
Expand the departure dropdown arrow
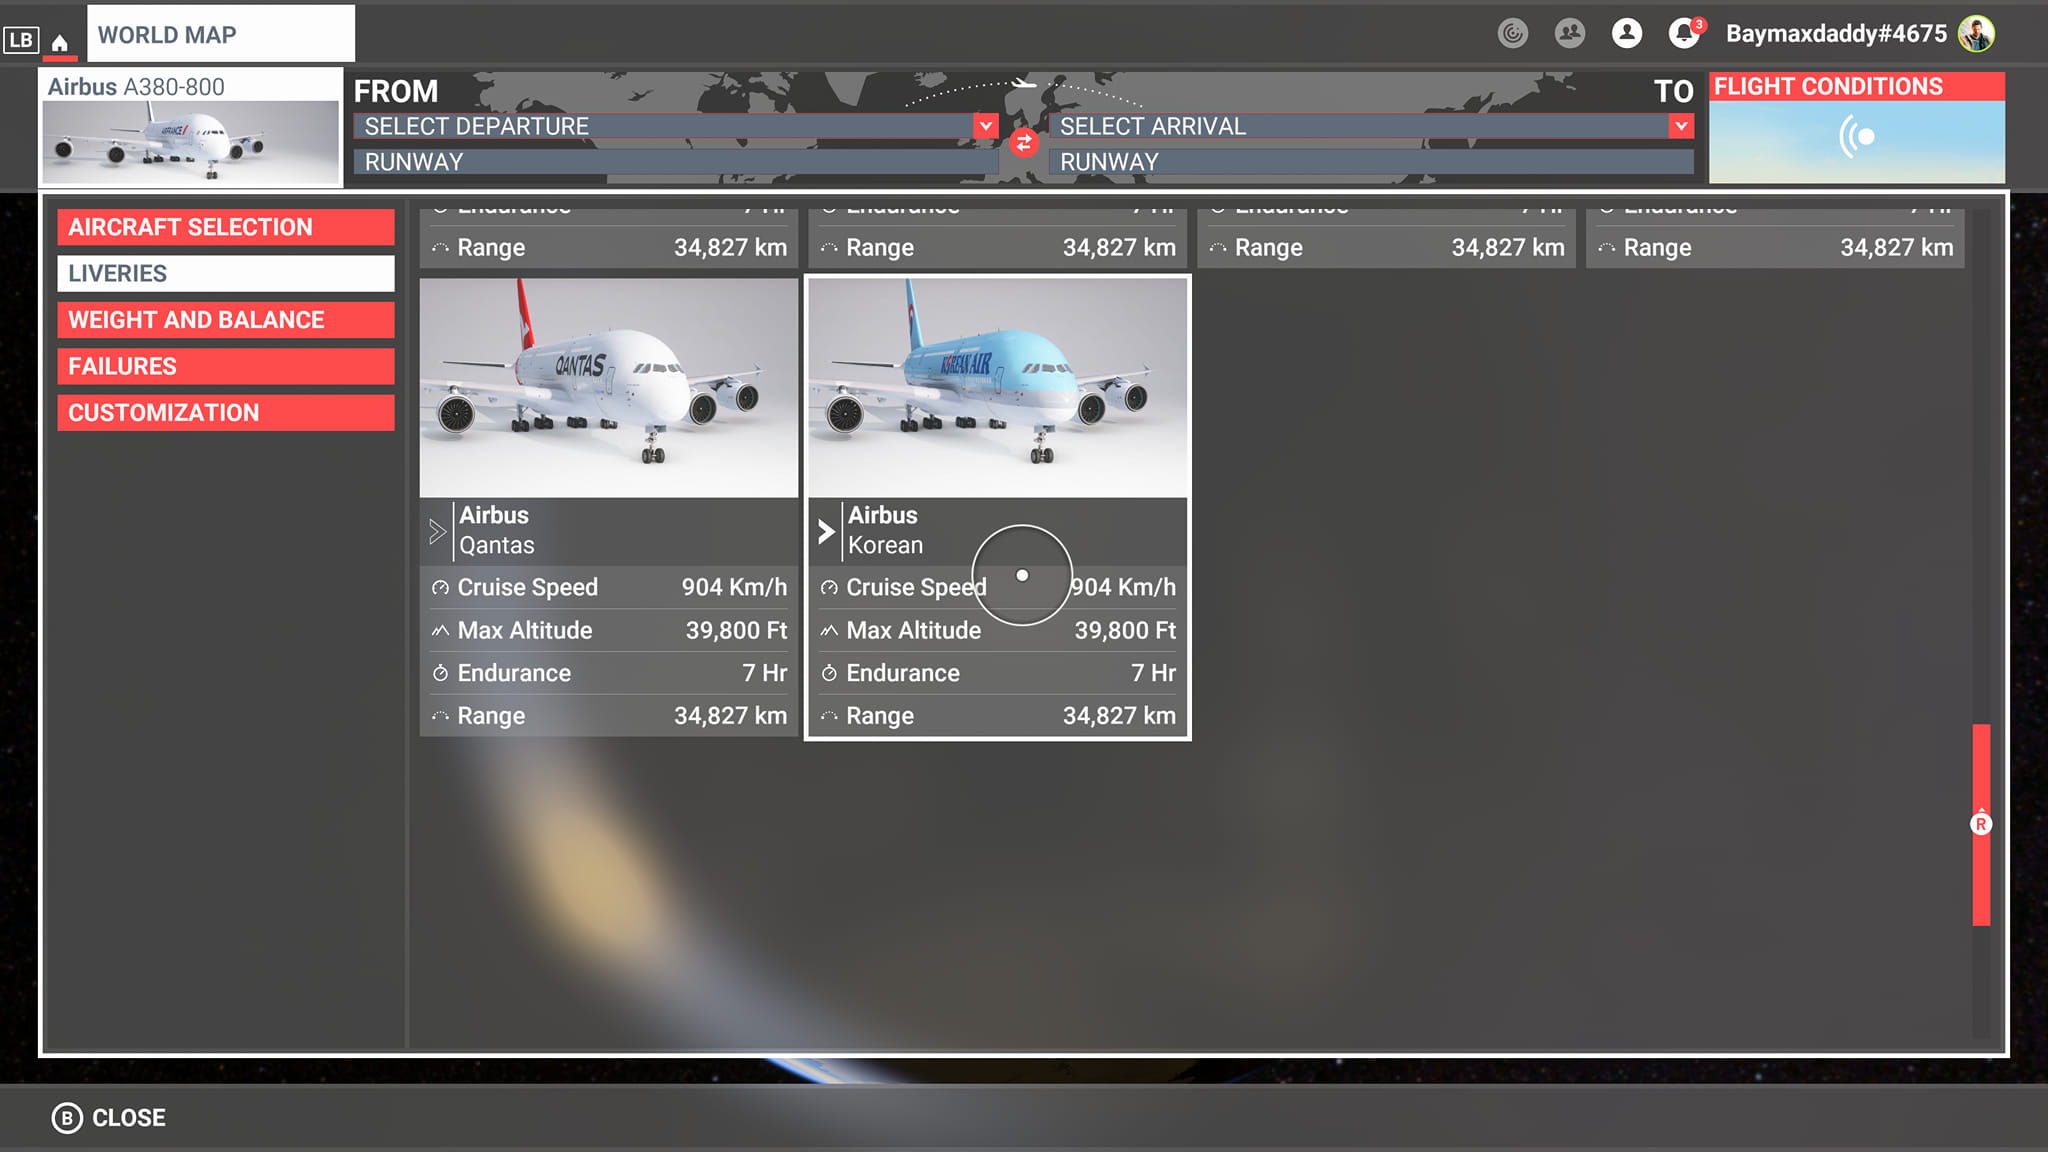(985, 126)
